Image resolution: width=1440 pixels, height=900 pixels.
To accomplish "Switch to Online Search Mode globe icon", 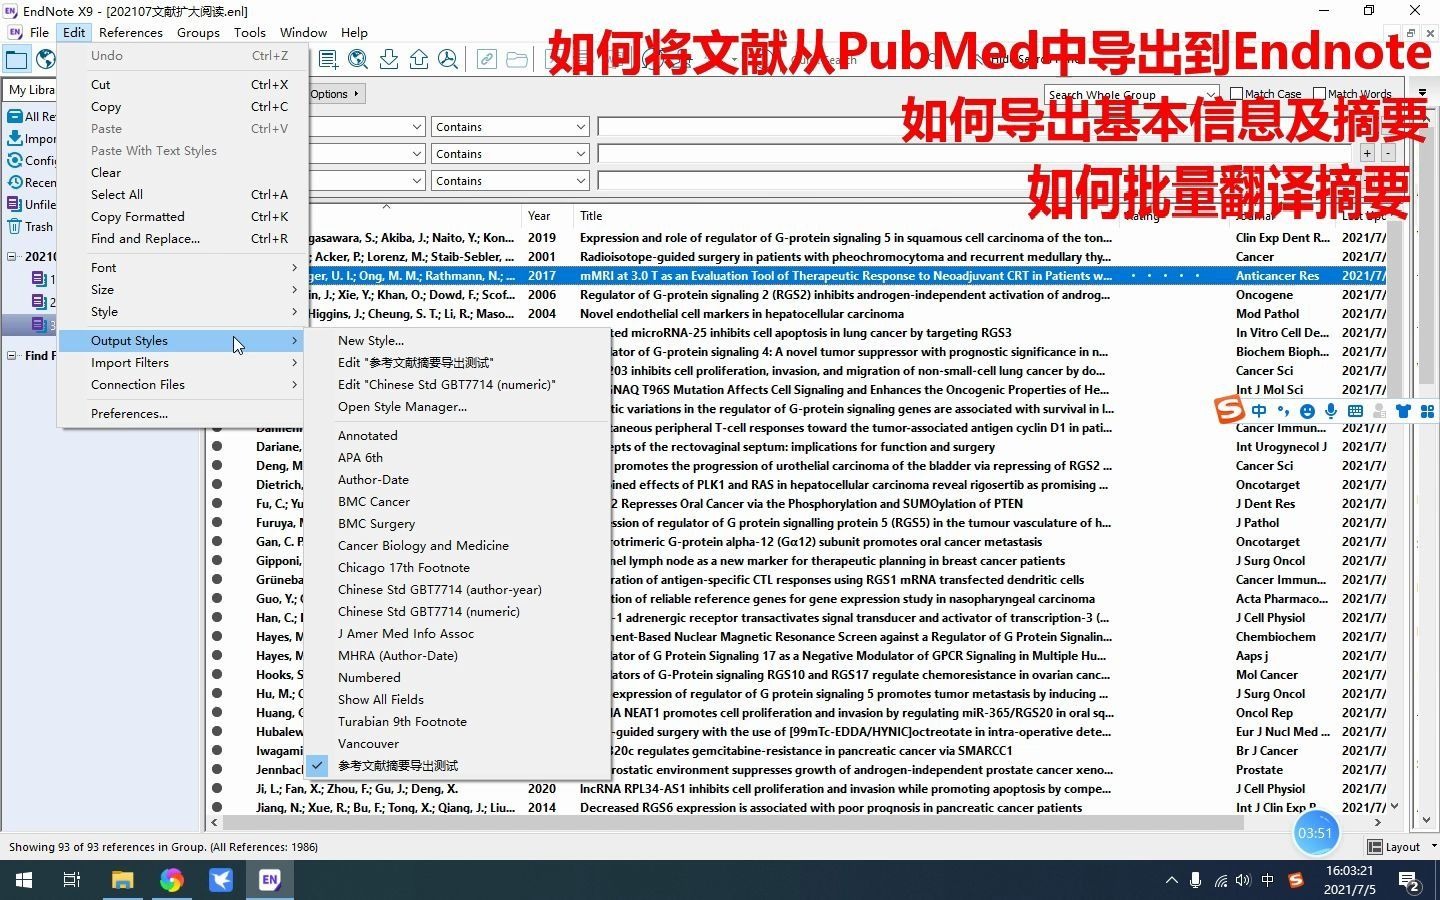I will coord(45,60).
